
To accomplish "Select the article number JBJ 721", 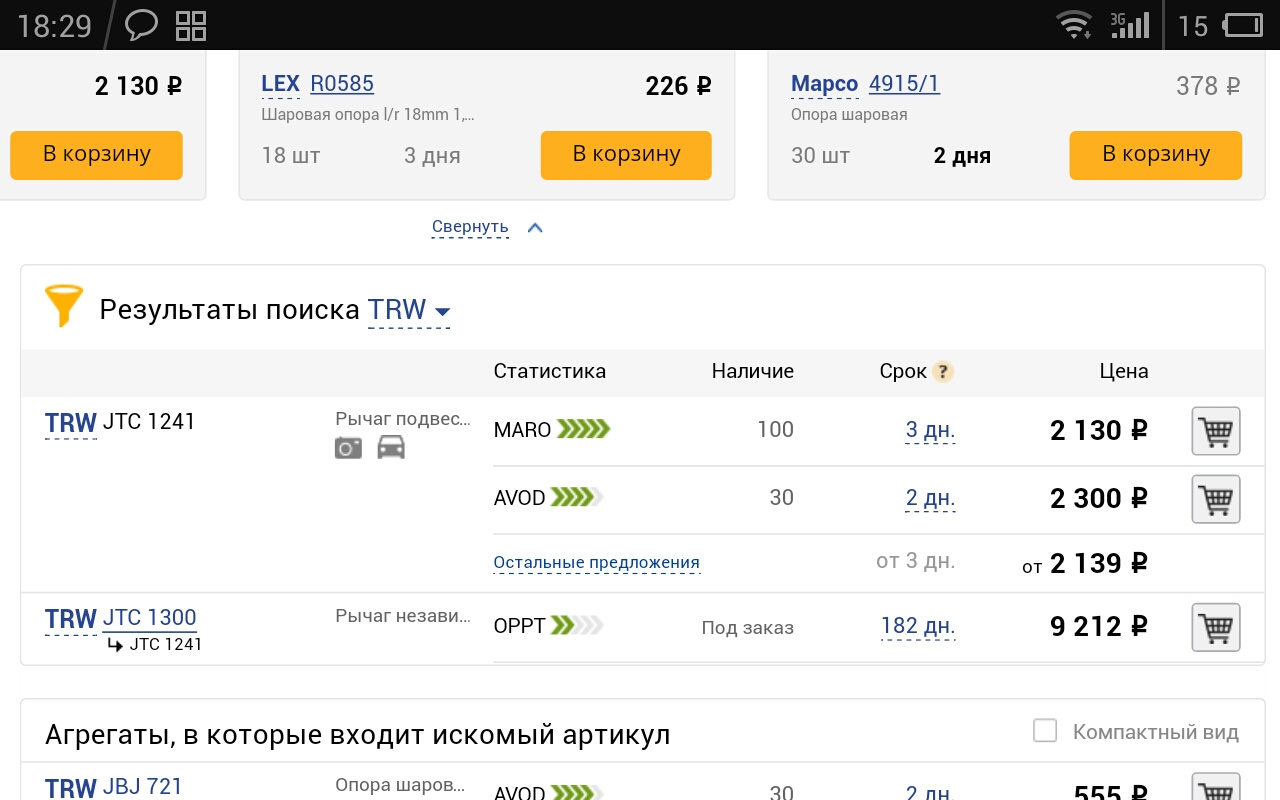I will (x=143, y=787).
